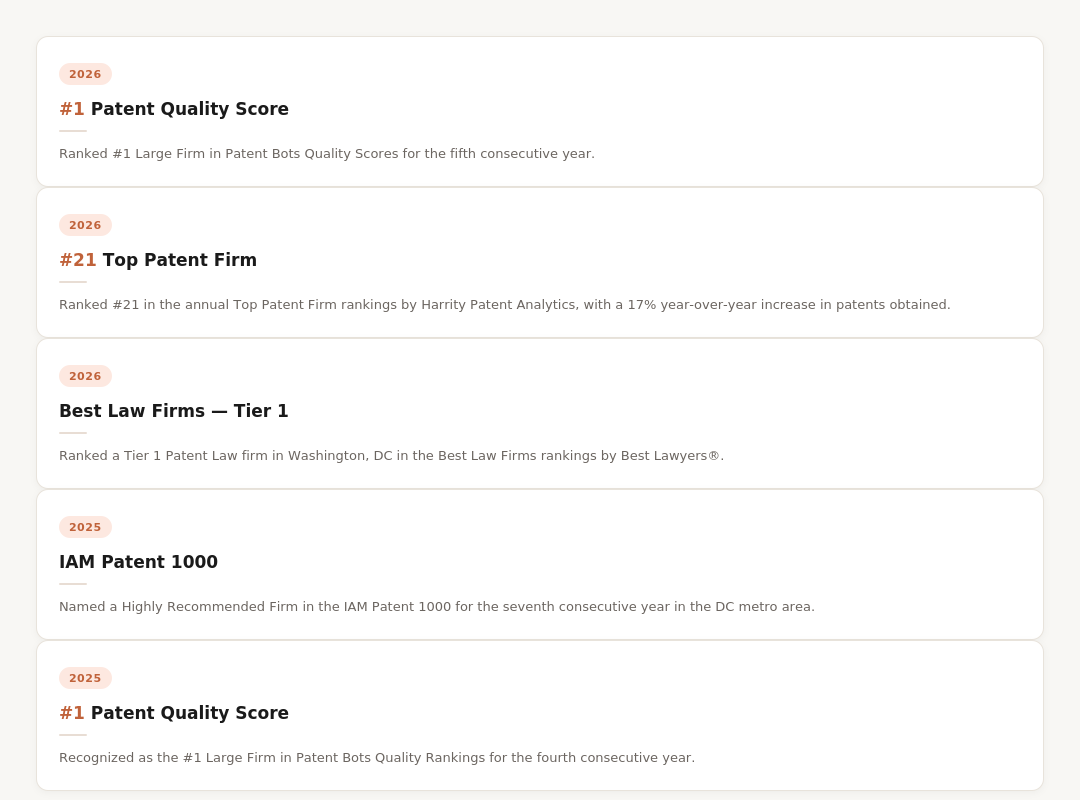This screenshot has width=1080, height=800.
Task: Click the Harrity Patent Analytics ranking description
Action: tap(504, 305)
